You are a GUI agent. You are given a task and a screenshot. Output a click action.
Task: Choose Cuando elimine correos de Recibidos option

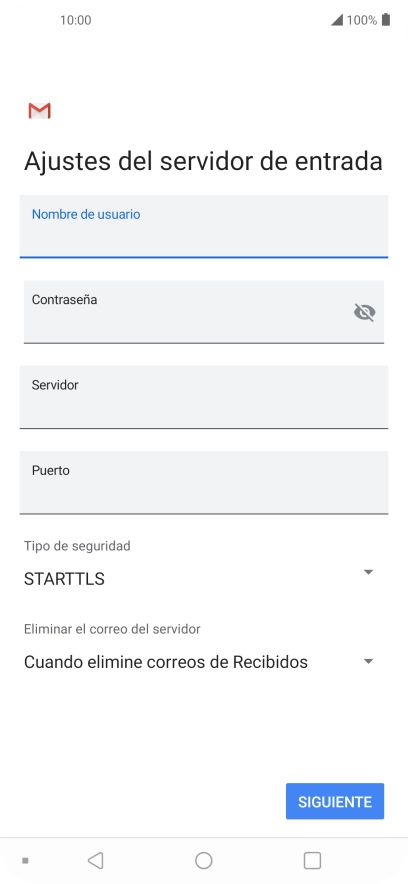click(x=166, y=662)
